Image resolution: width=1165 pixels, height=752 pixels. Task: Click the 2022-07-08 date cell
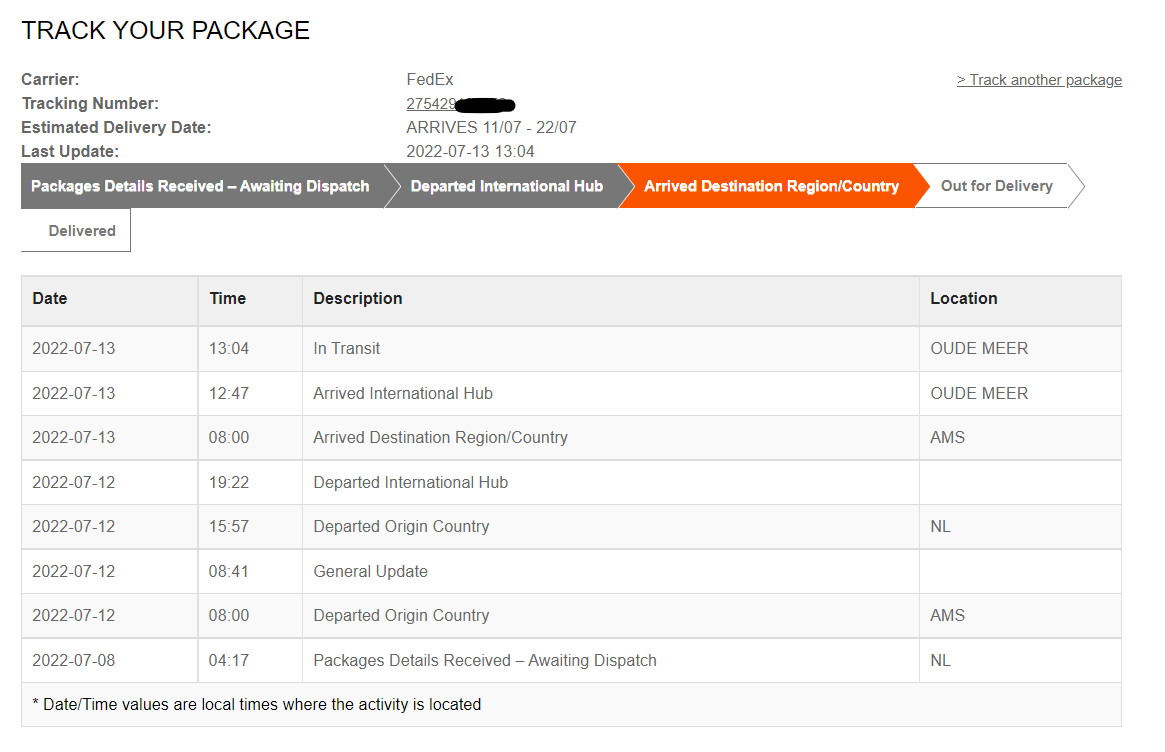point(74,661)
